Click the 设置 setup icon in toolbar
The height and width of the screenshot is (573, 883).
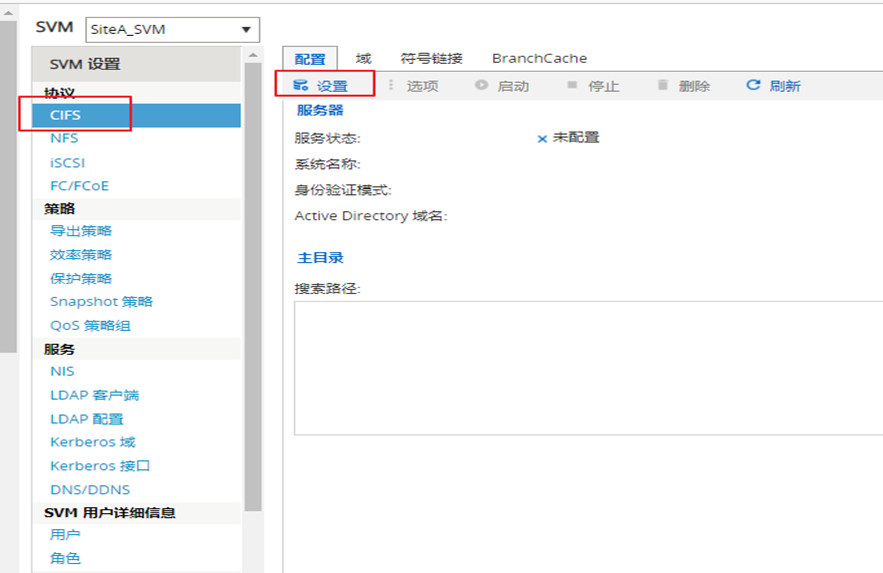300,86
